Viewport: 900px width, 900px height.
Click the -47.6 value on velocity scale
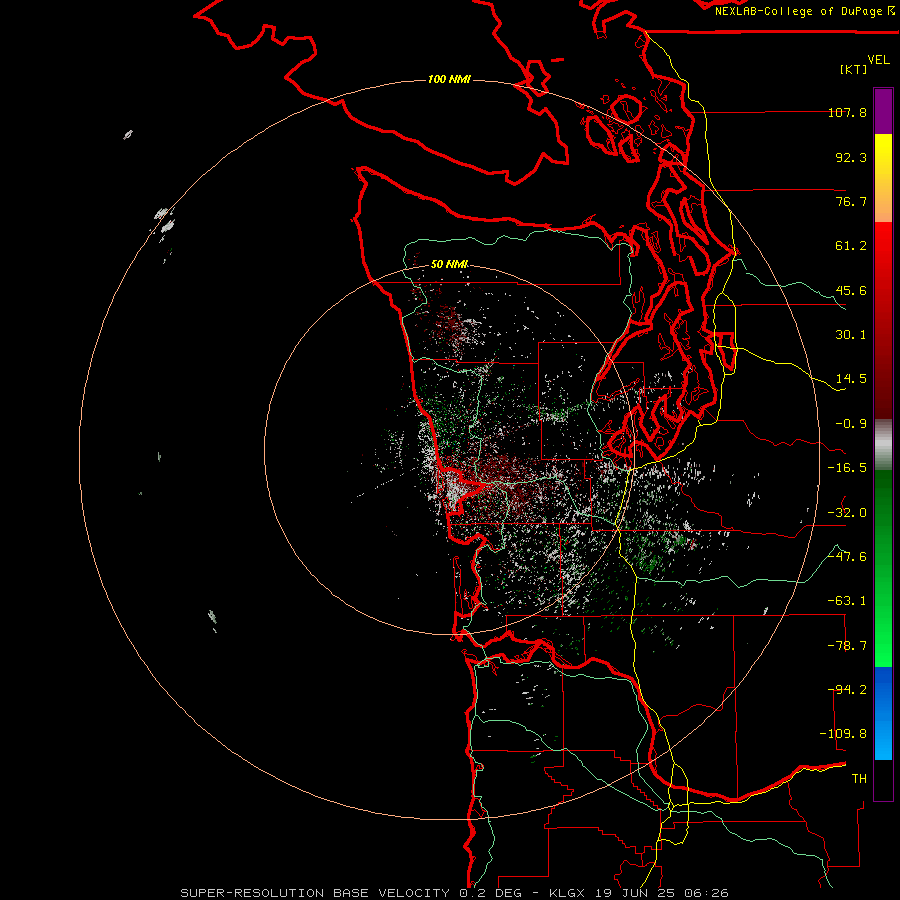(847, 557)
